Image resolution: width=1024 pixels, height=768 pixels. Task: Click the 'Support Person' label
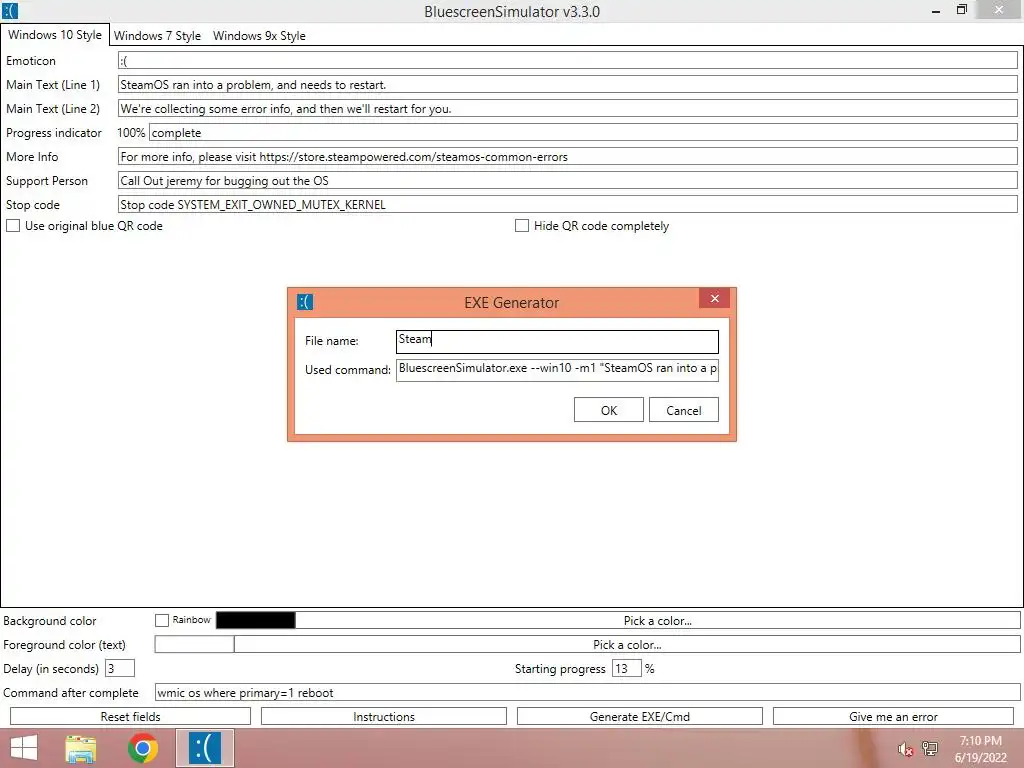click(46, 181)
